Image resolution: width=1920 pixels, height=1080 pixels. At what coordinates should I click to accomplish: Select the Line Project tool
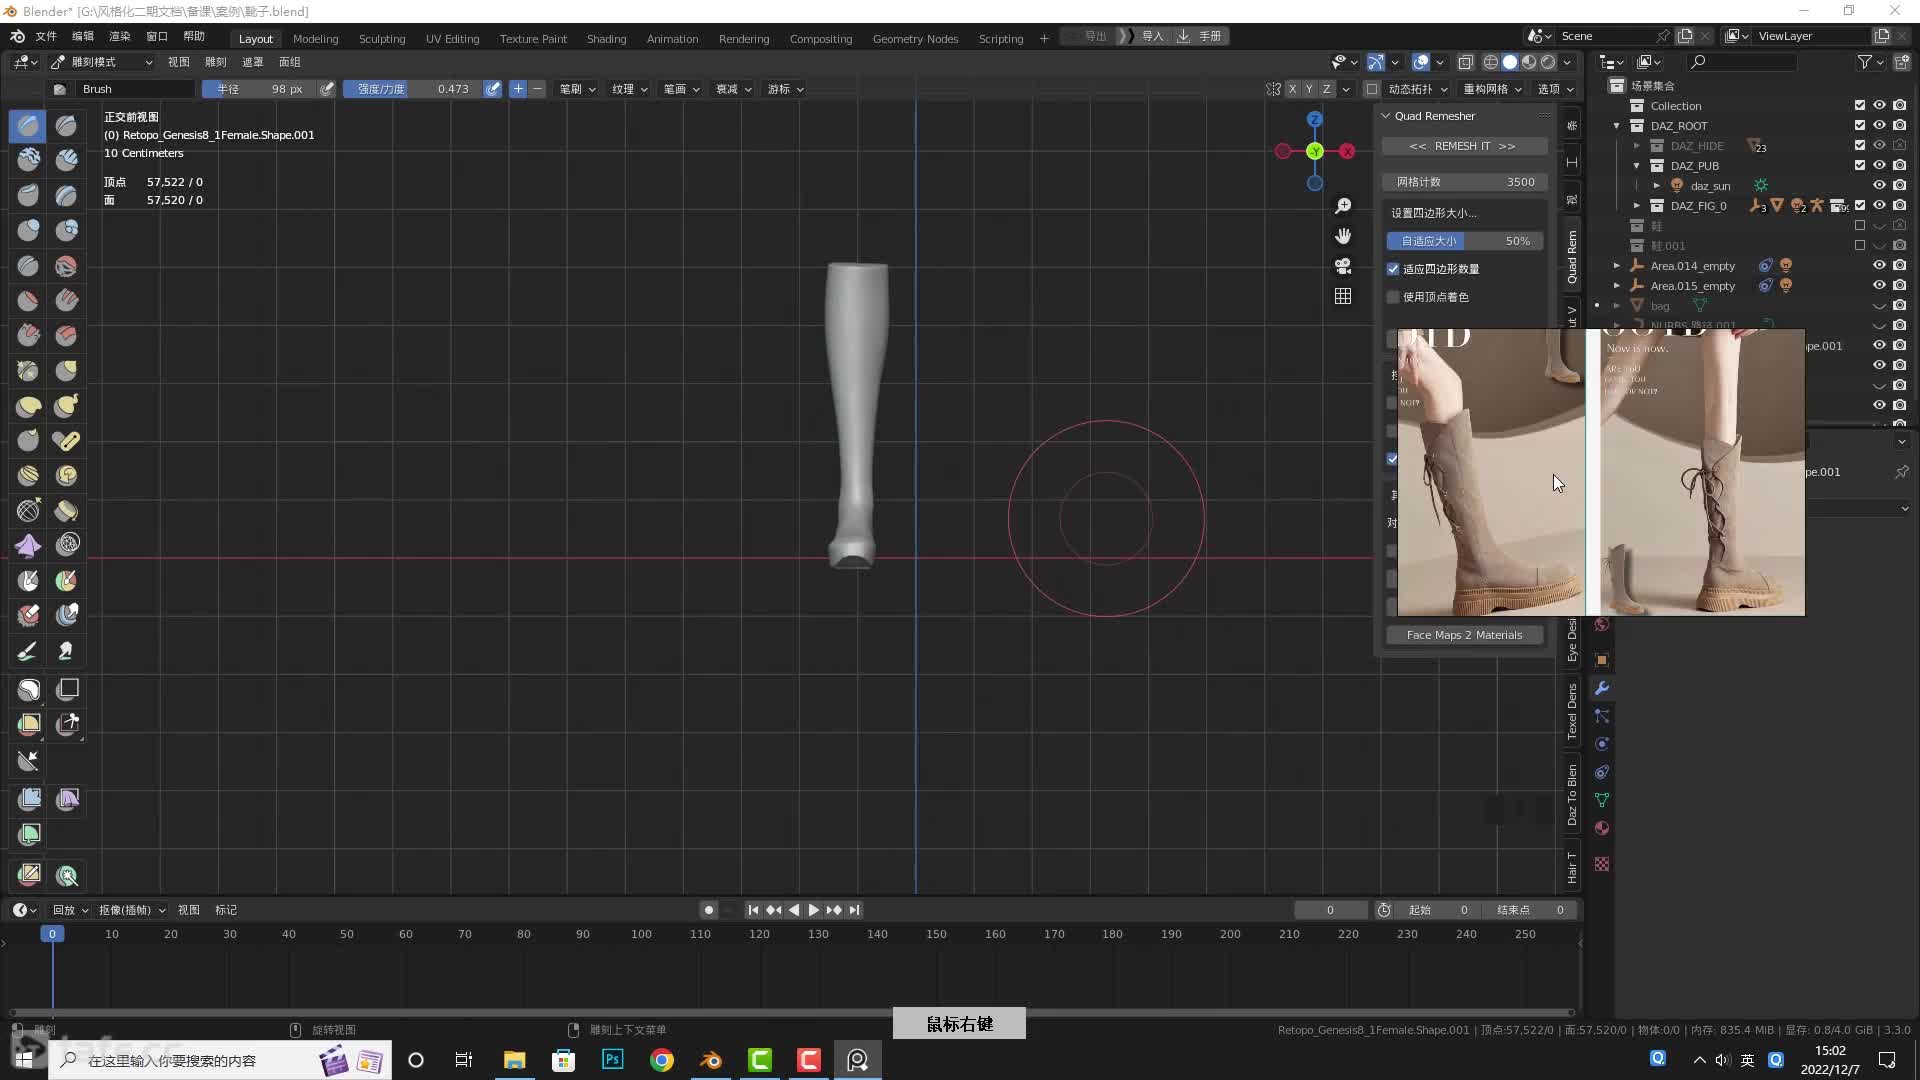(28, 761)
